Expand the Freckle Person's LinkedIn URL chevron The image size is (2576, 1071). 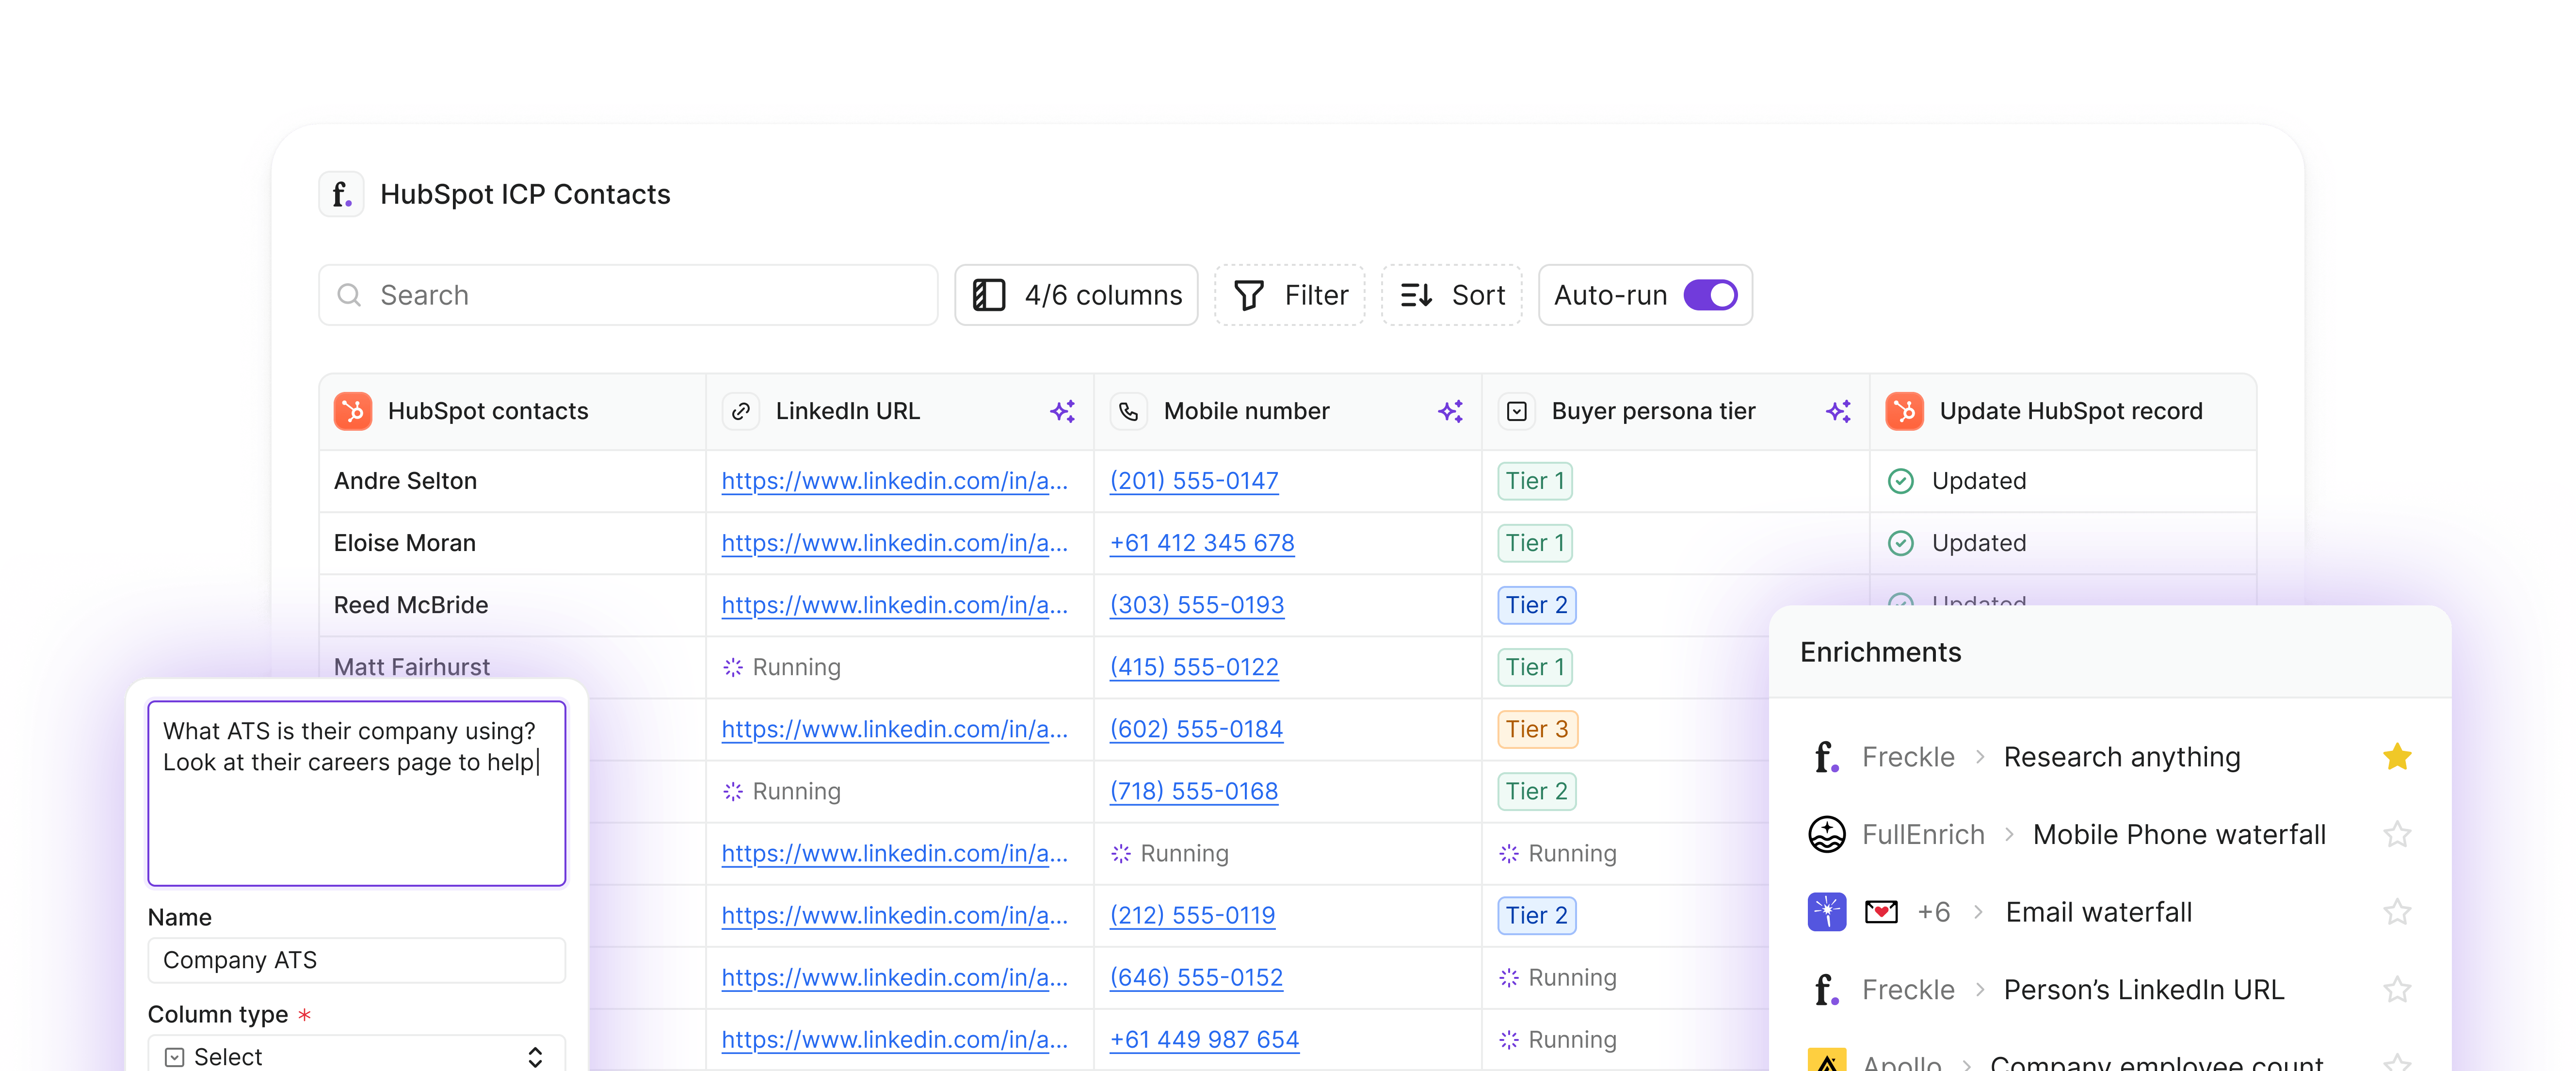1980,990
